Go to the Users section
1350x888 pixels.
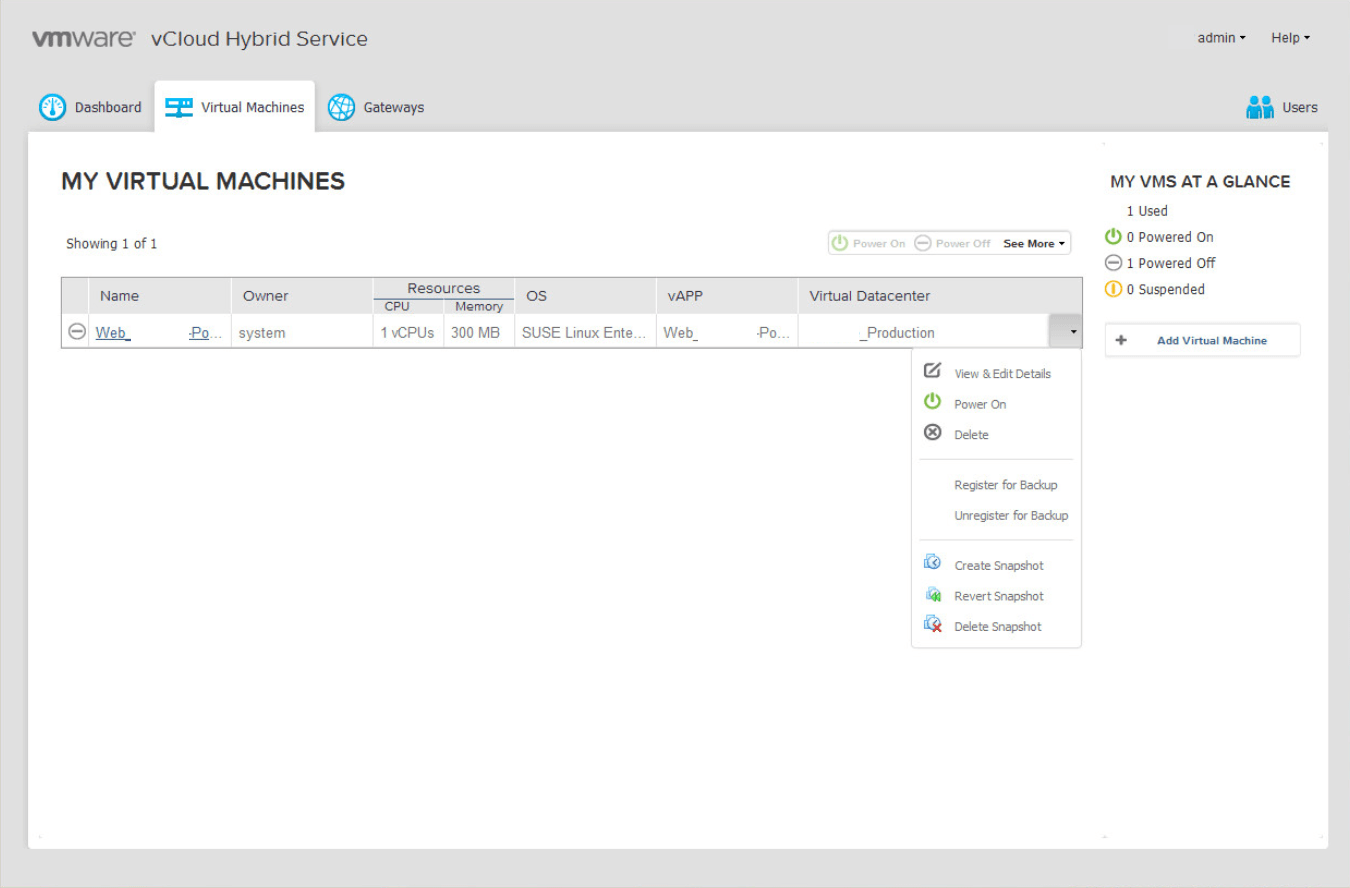click(1282, 107)
